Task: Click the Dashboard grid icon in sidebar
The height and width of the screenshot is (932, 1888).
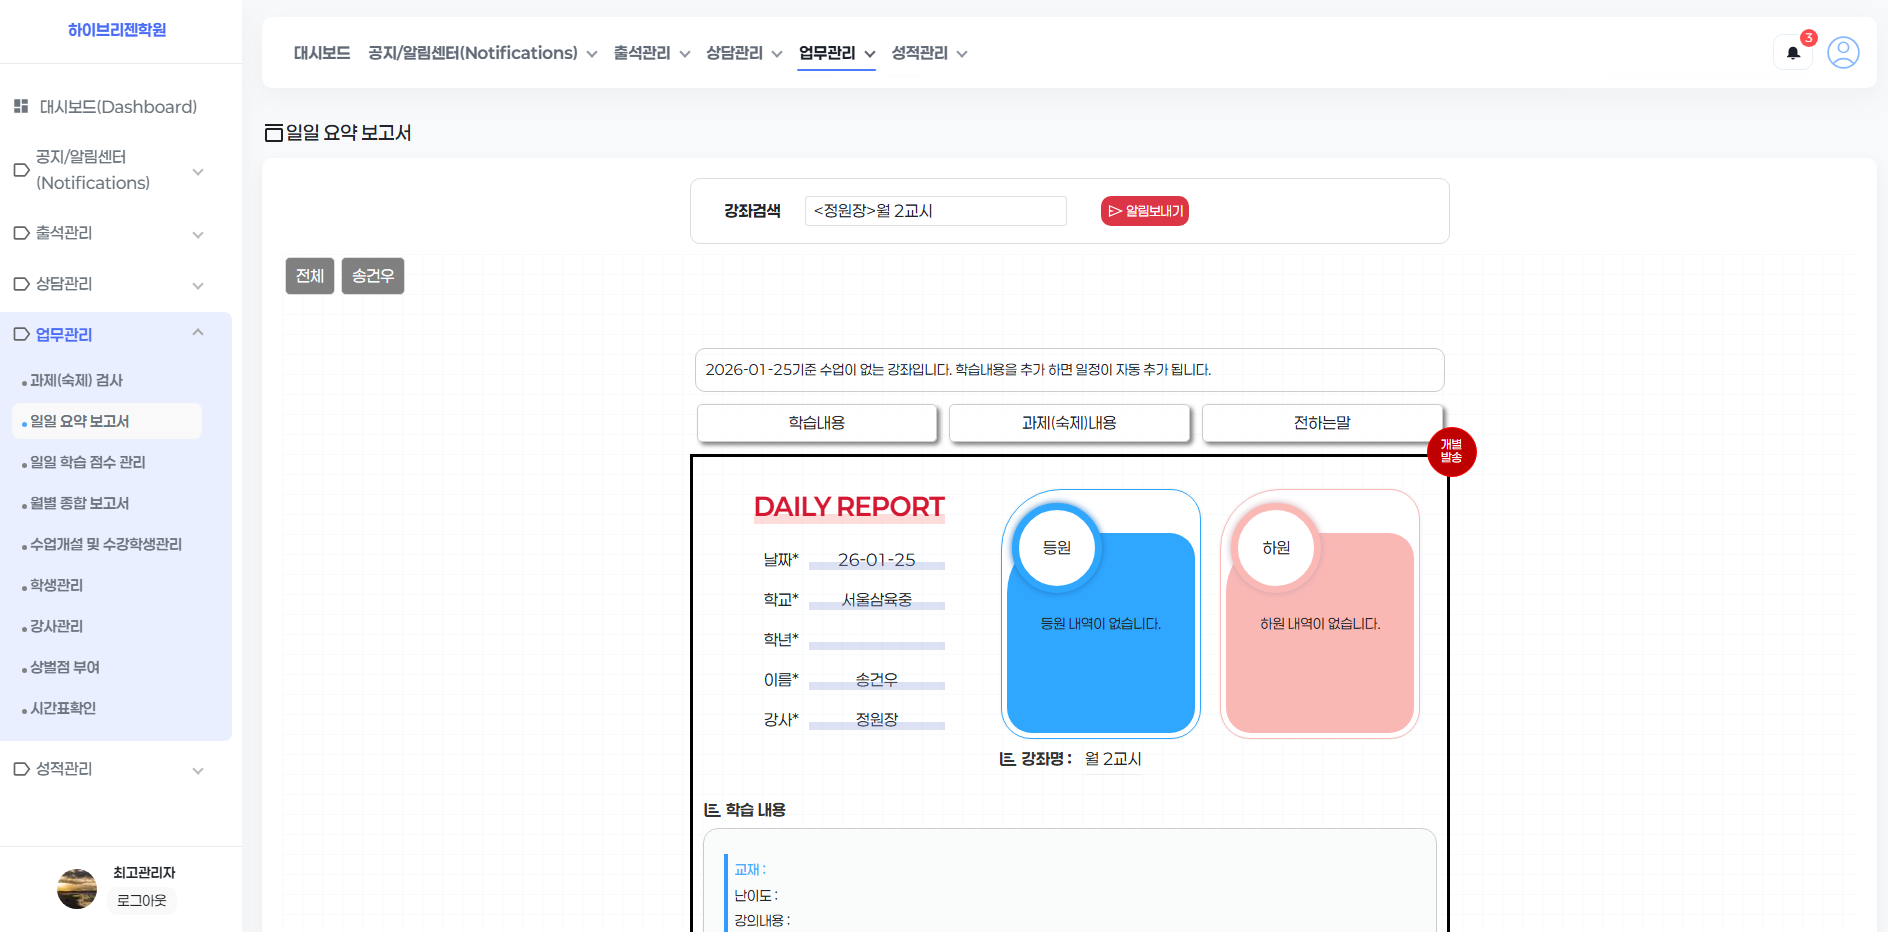Action: (x=21, y=106)
